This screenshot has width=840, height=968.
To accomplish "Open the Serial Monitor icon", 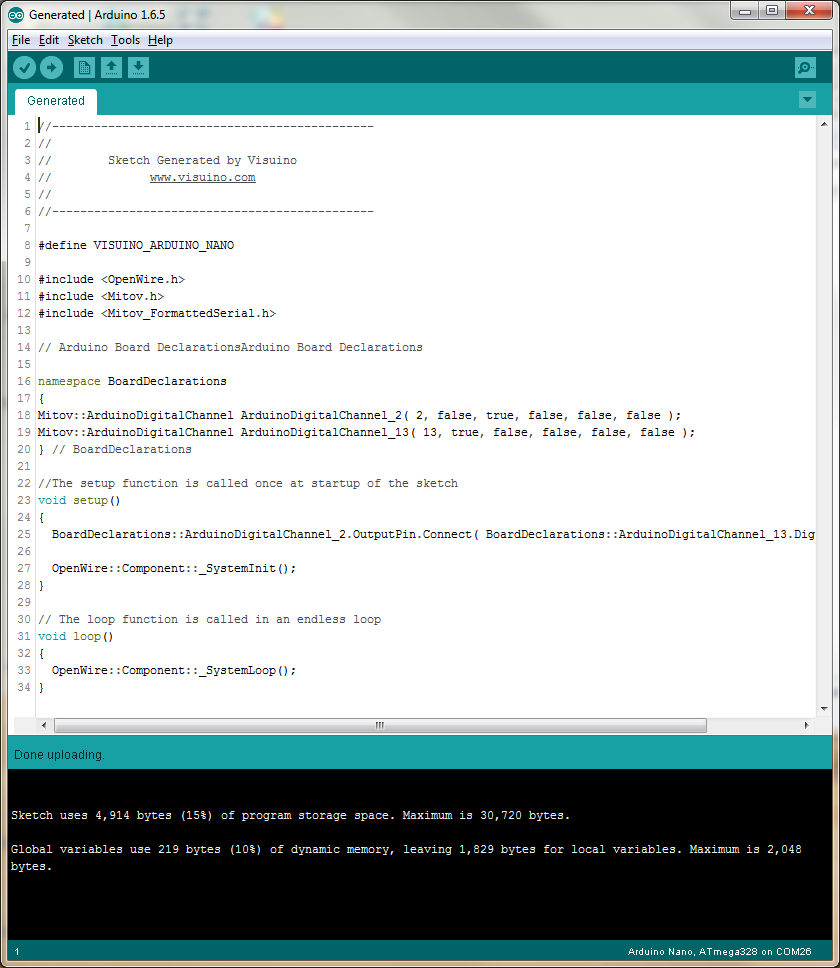I will coord(805,67).
